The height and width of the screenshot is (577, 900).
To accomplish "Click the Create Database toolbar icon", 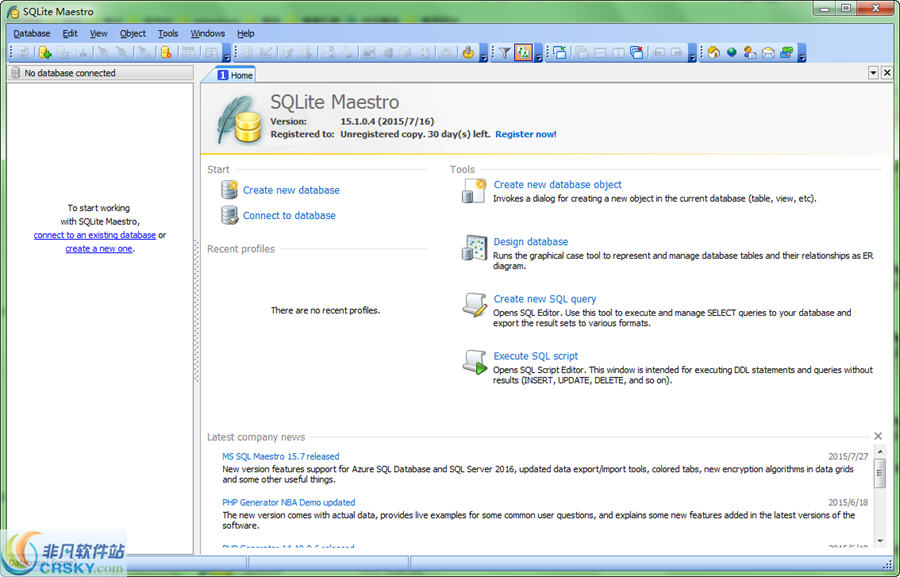I will coord(45,53).
